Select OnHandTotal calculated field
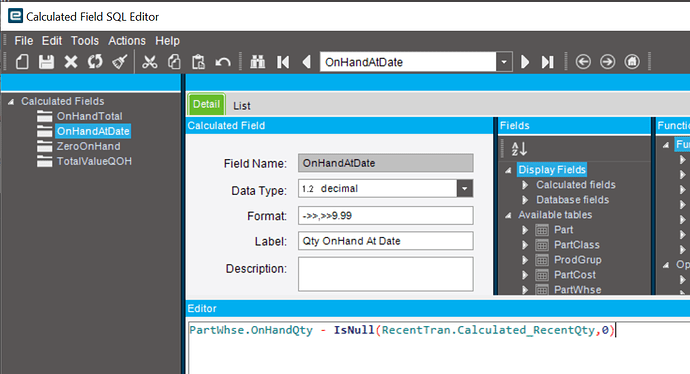The image size is (690, 374). (90, 117)
